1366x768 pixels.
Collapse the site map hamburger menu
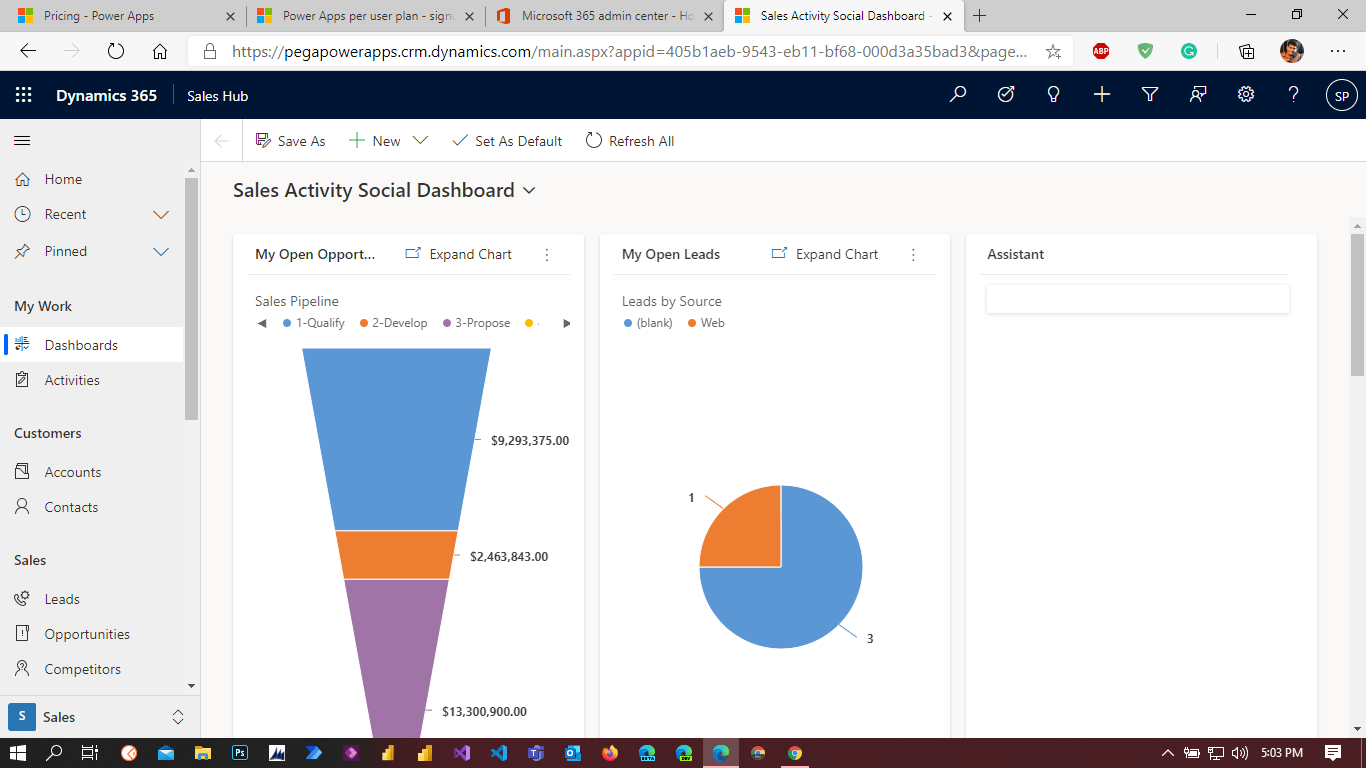[x=22, y=141]
